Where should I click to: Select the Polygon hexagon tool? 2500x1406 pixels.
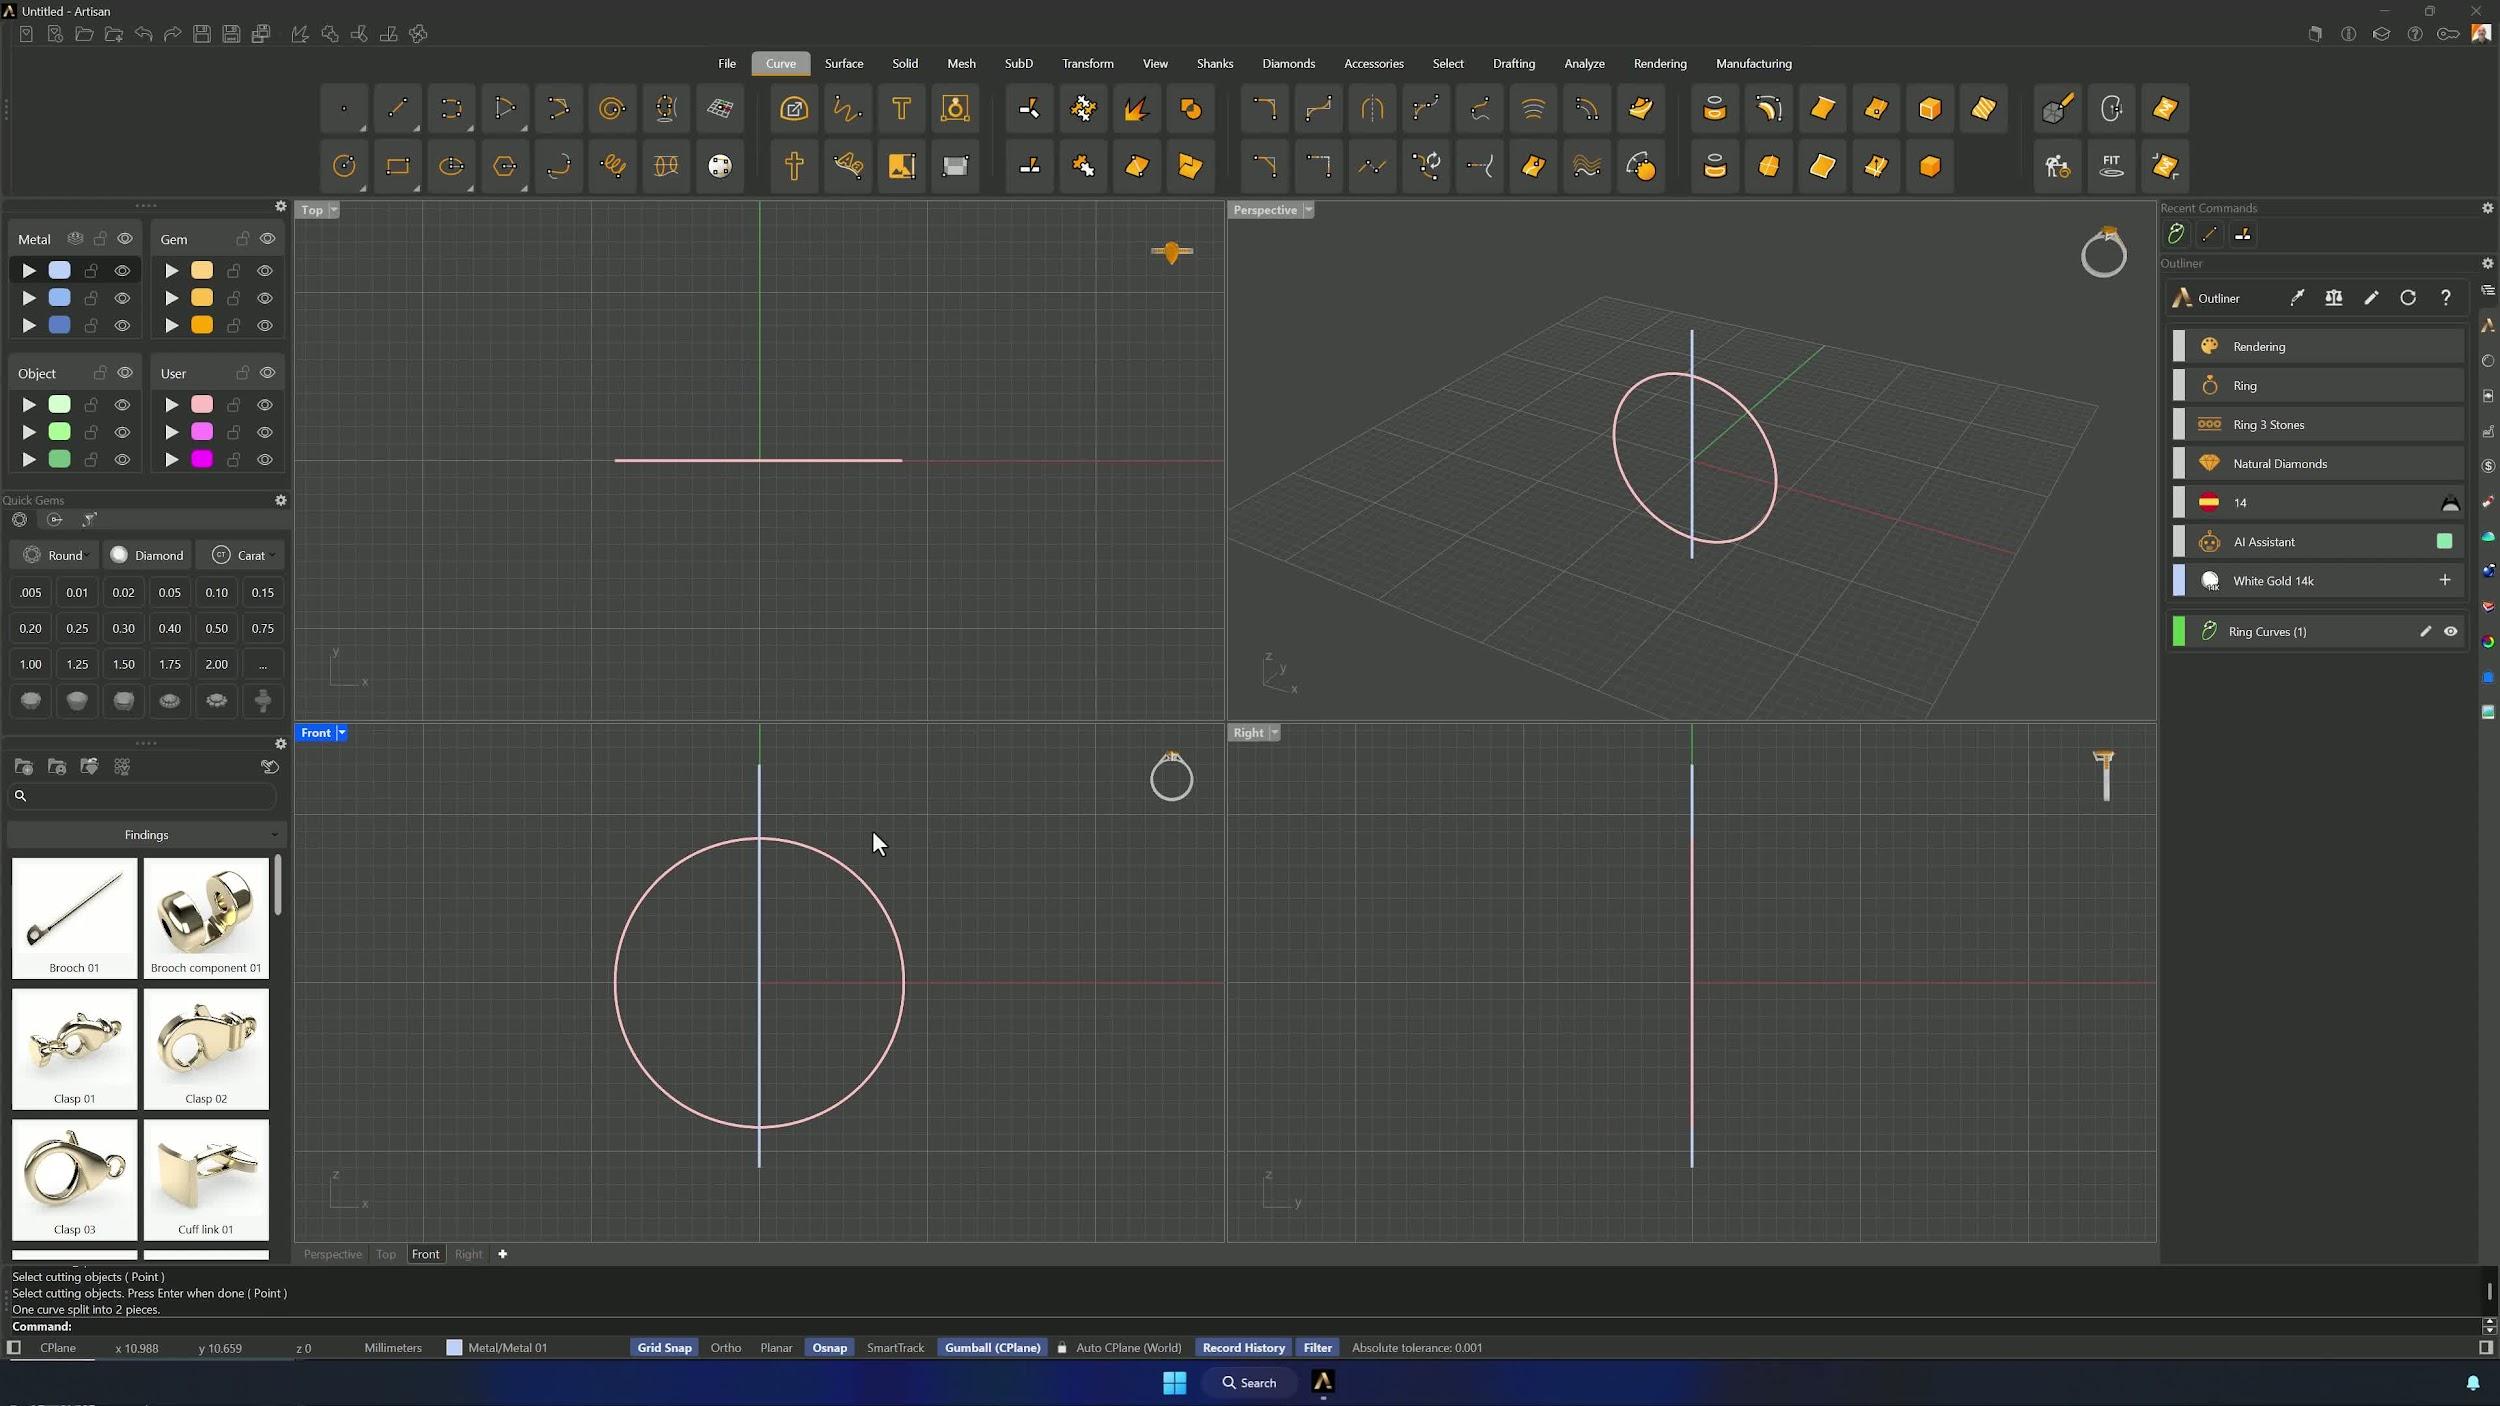coord(505,166)
